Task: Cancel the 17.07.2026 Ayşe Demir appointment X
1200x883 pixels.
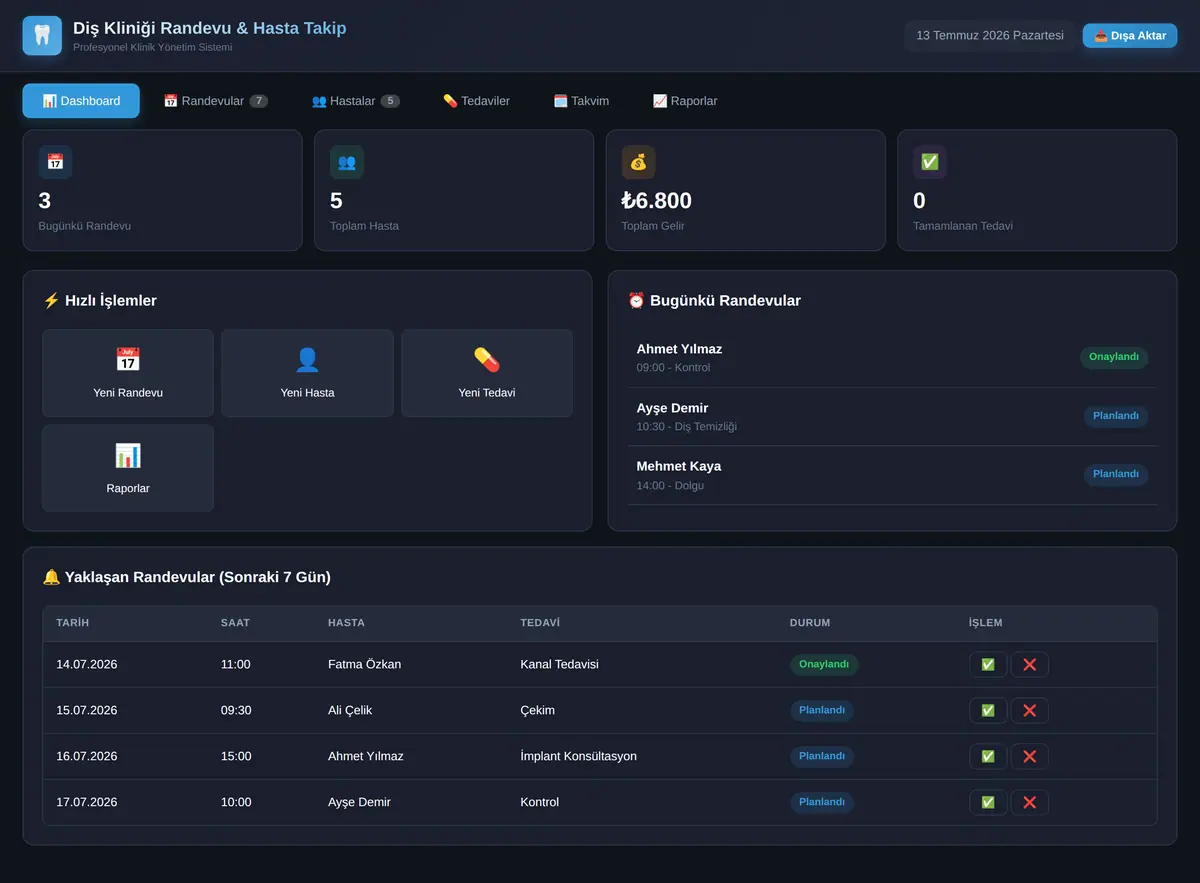Action: point(1029,803)
